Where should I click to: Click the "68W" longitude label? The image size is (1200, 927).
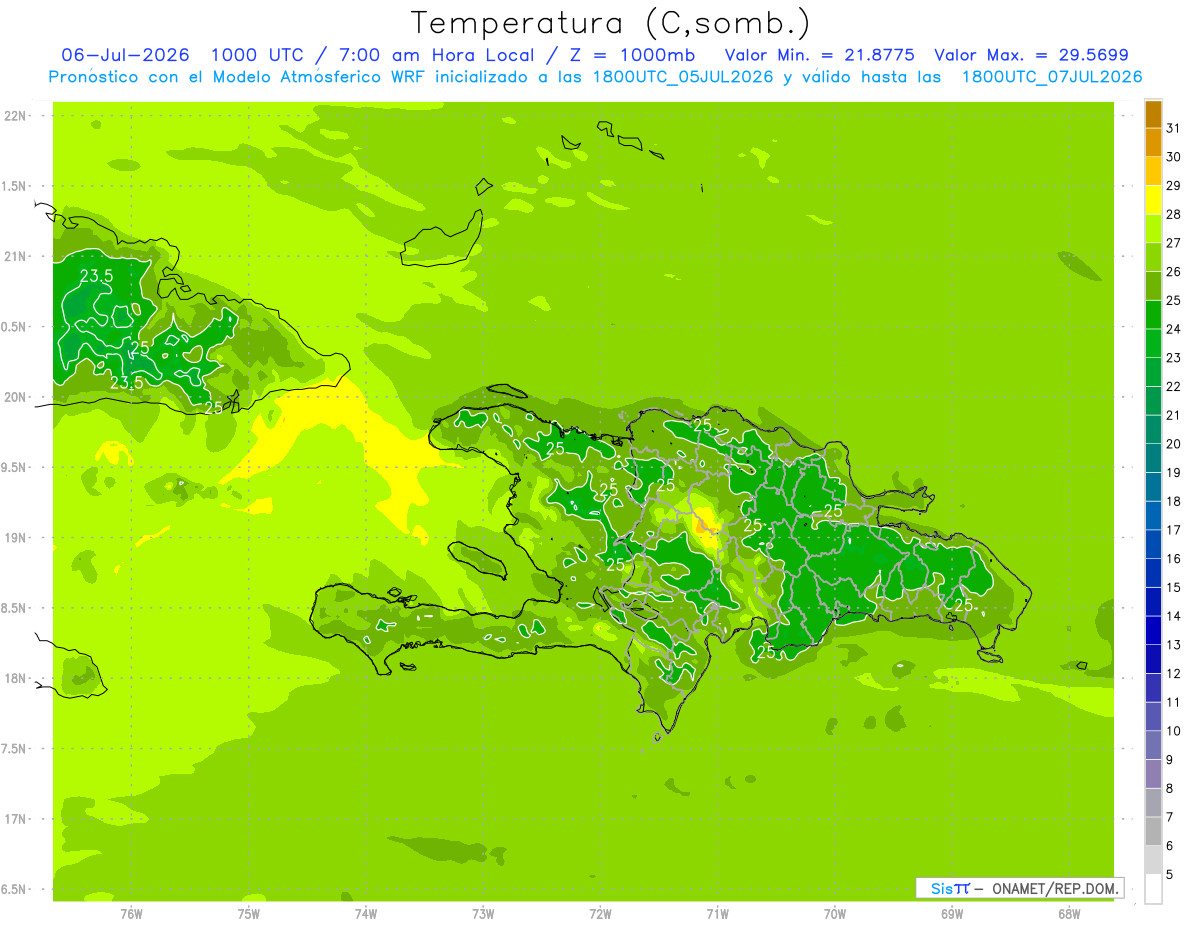(x=1069, y=913)
